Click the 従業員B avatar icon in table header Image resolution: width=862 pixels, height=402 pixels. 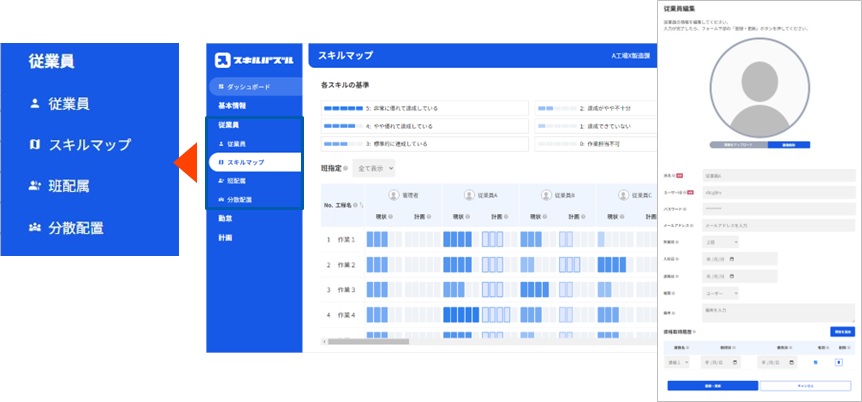[546, 195]
